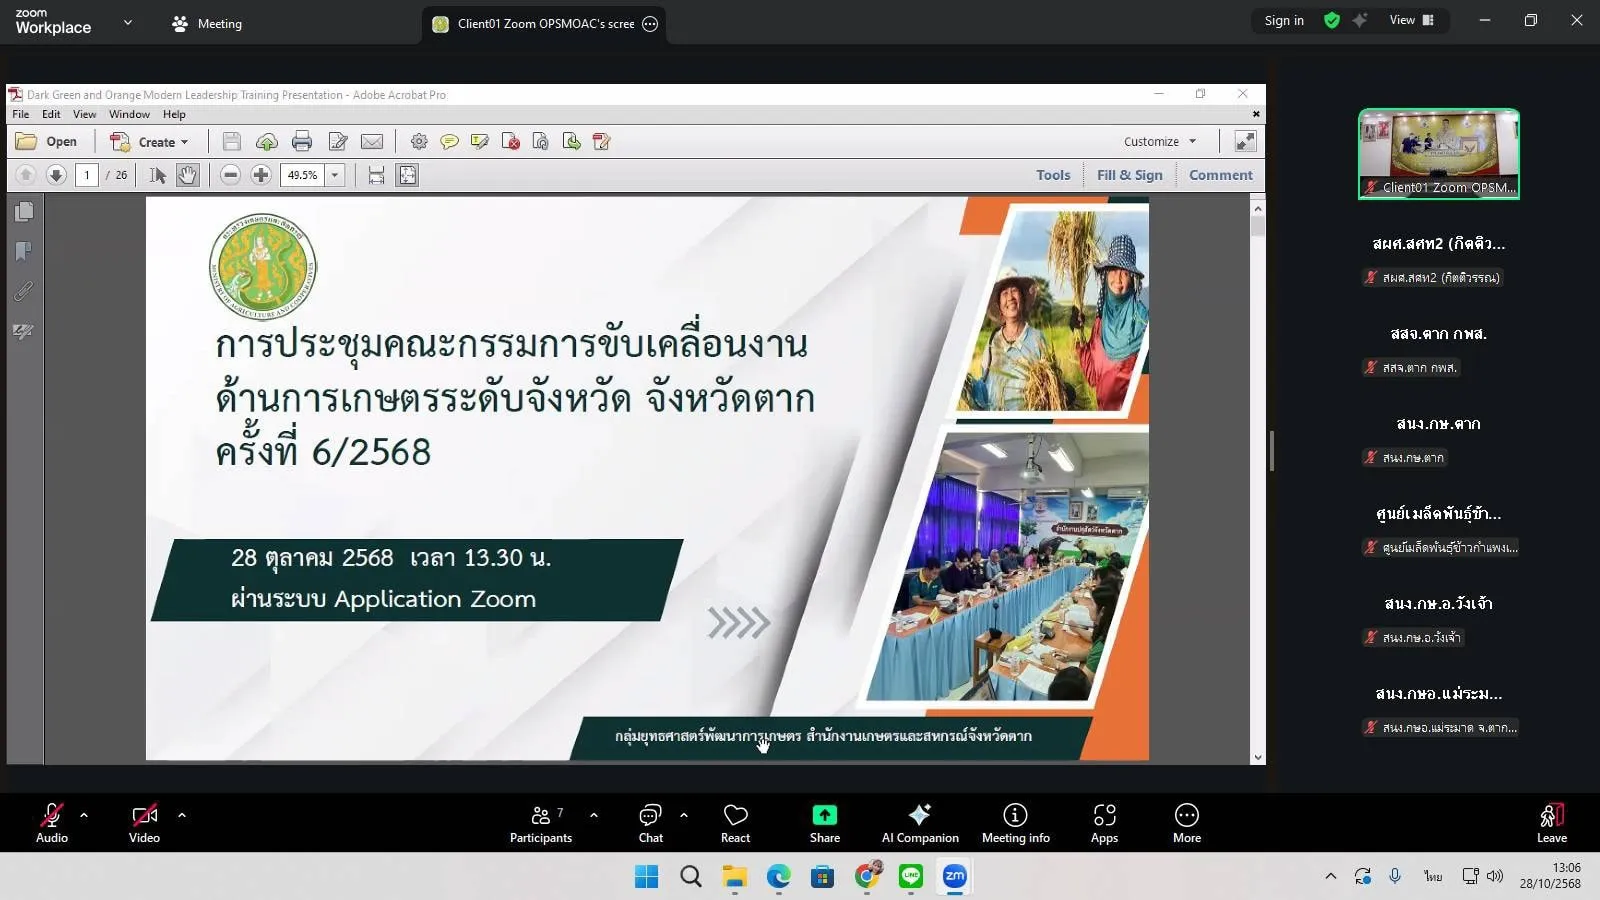Open the Apps button in Zoom
Screen dimensions: 1600x900
tap(1104, 823)
